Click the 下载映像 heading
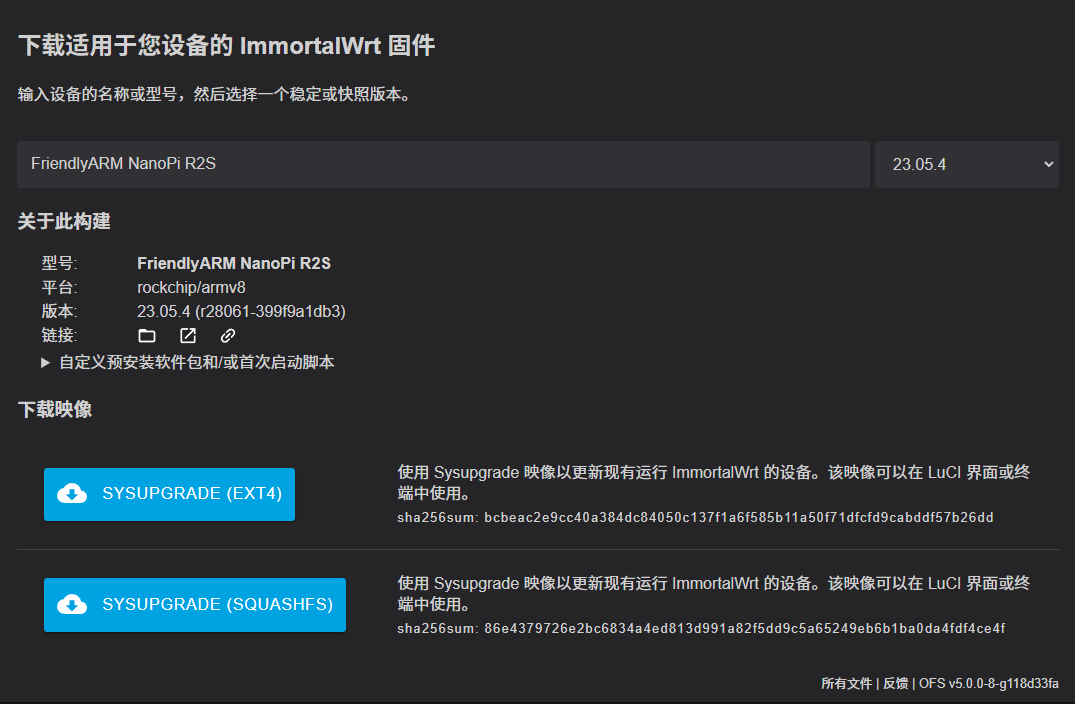1075x704 pixels. pos(54,409)
